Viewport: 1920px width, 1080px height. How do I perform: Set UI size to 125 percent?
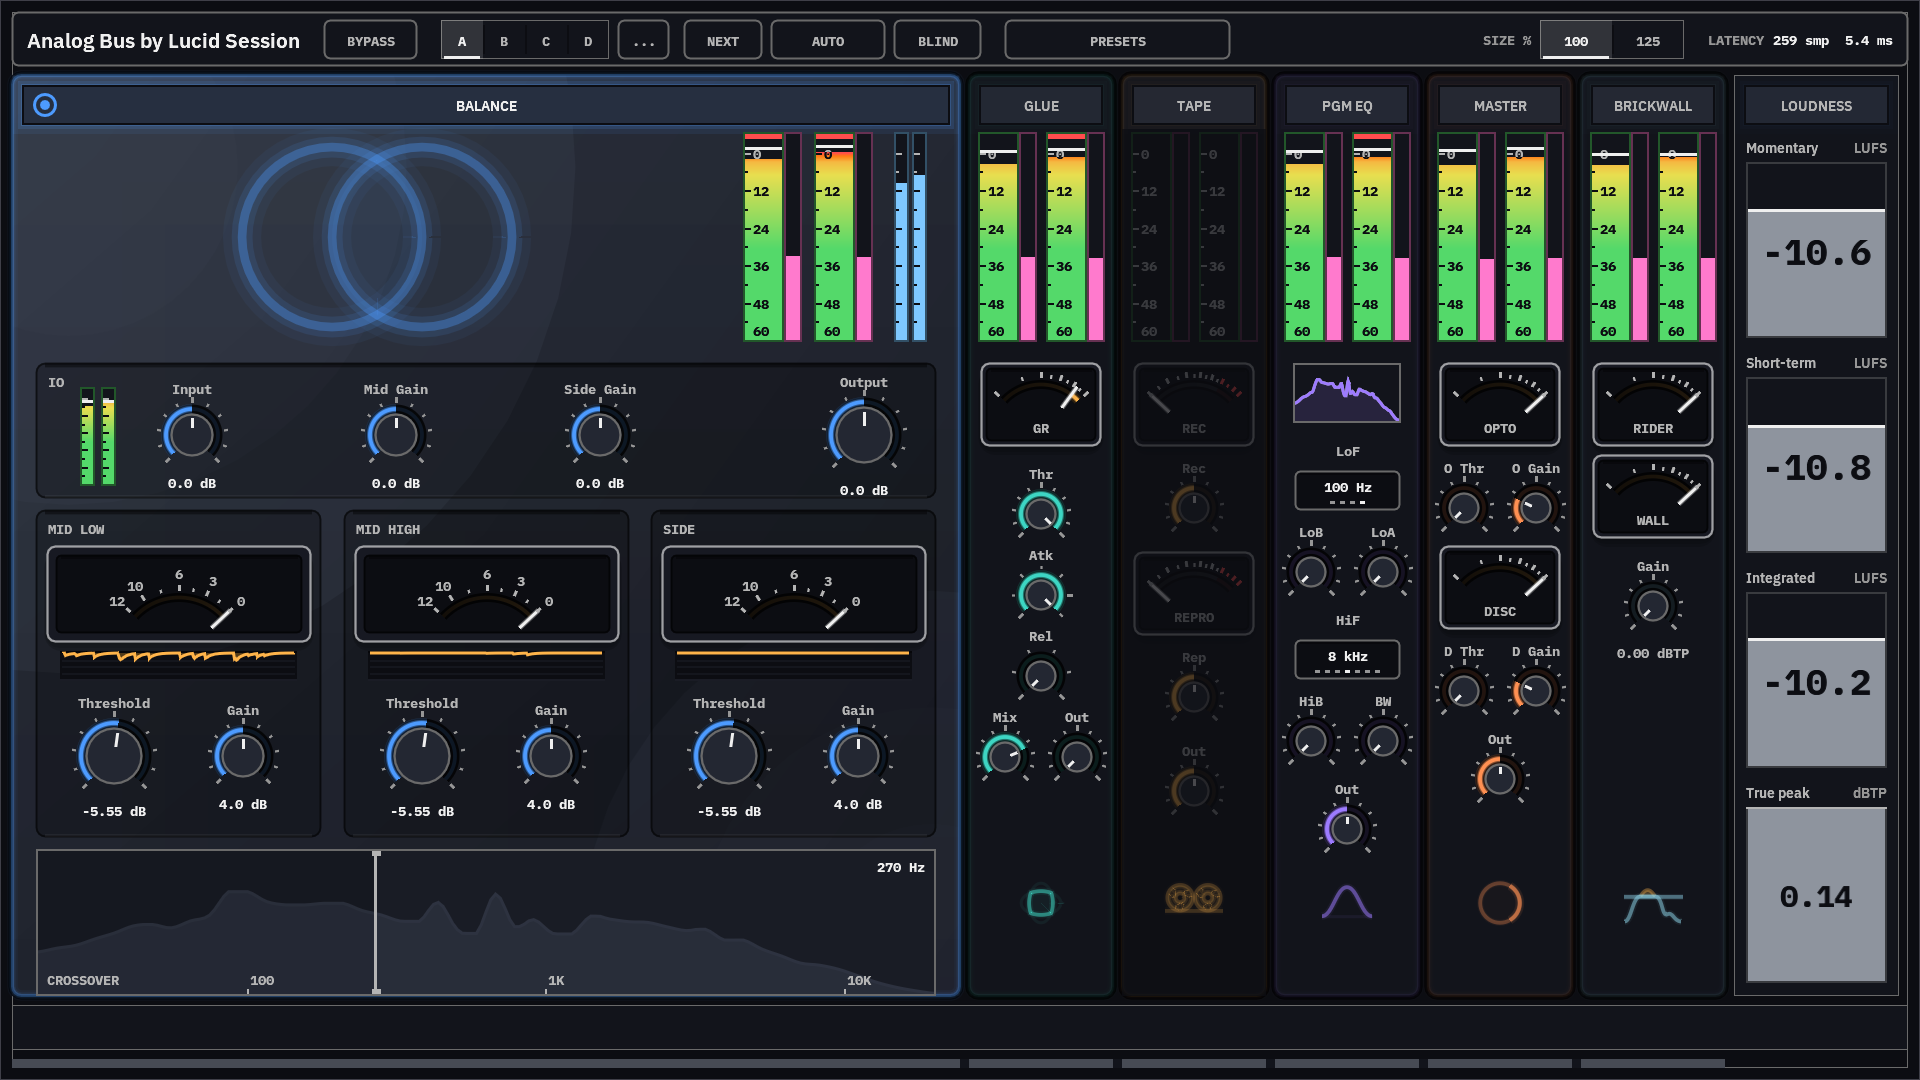point(1648,41)
